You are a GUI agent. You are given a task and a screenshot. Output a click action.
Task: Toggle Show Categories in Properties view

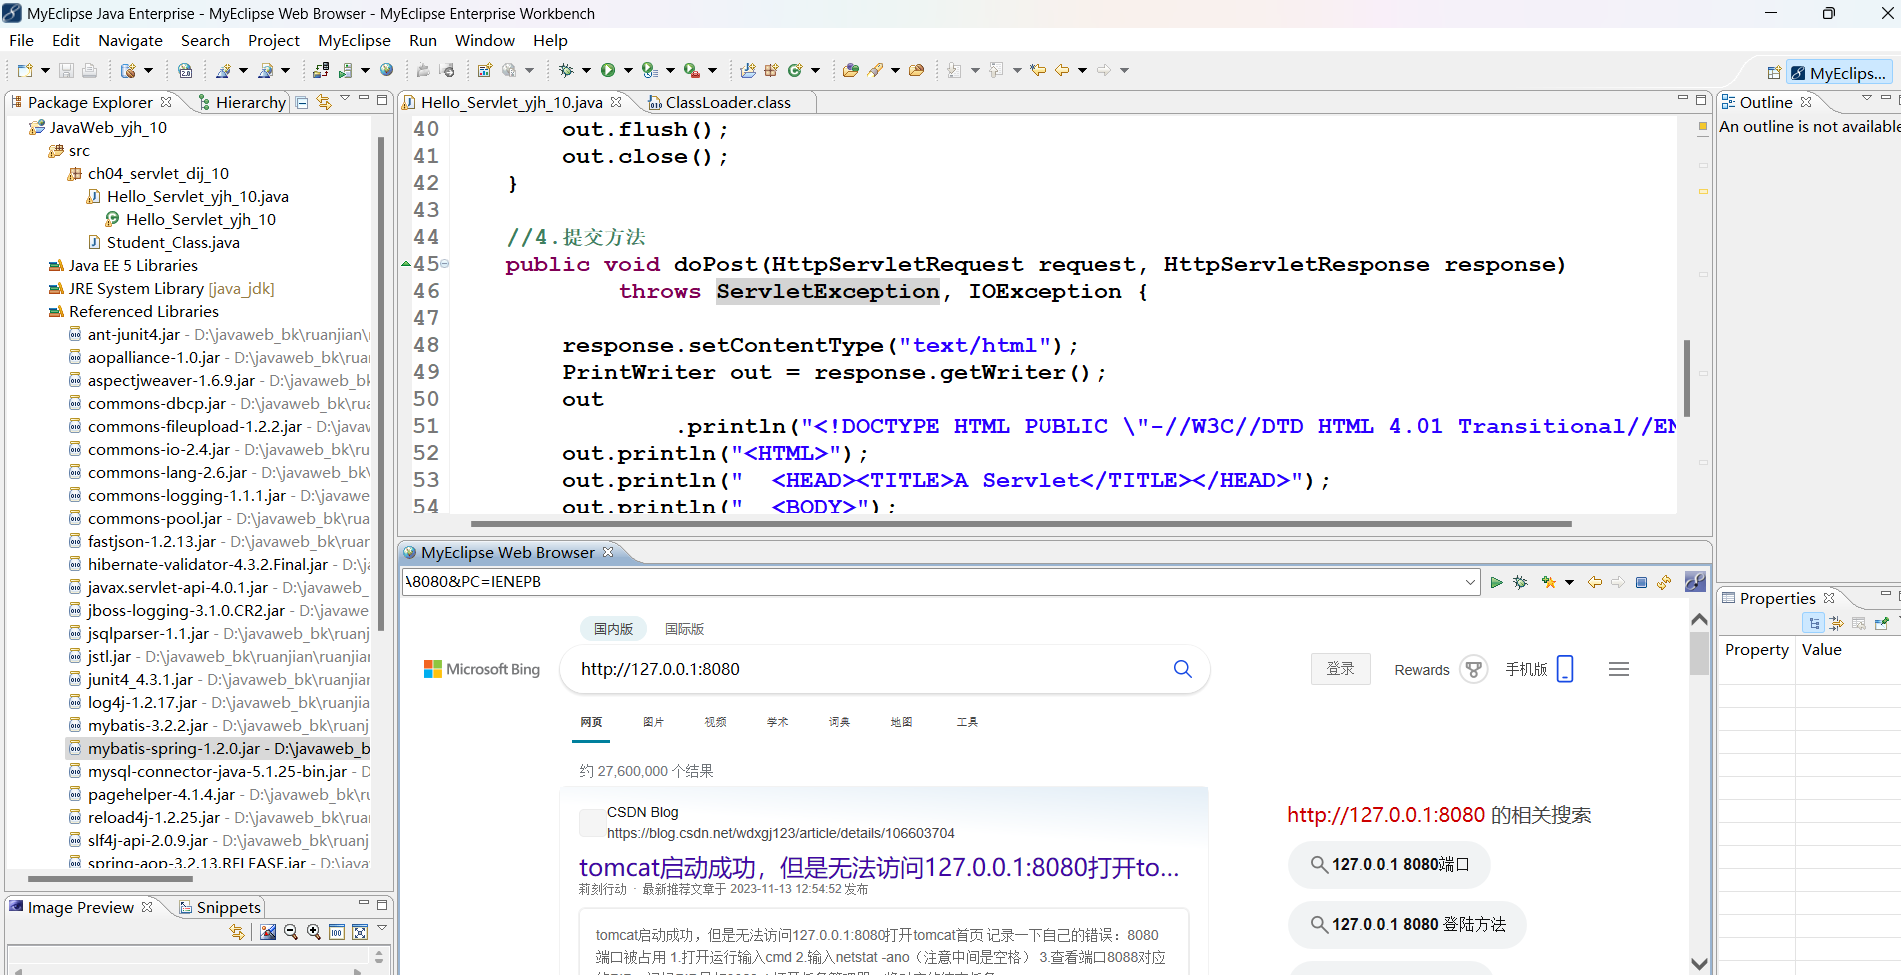(1813, 623)
